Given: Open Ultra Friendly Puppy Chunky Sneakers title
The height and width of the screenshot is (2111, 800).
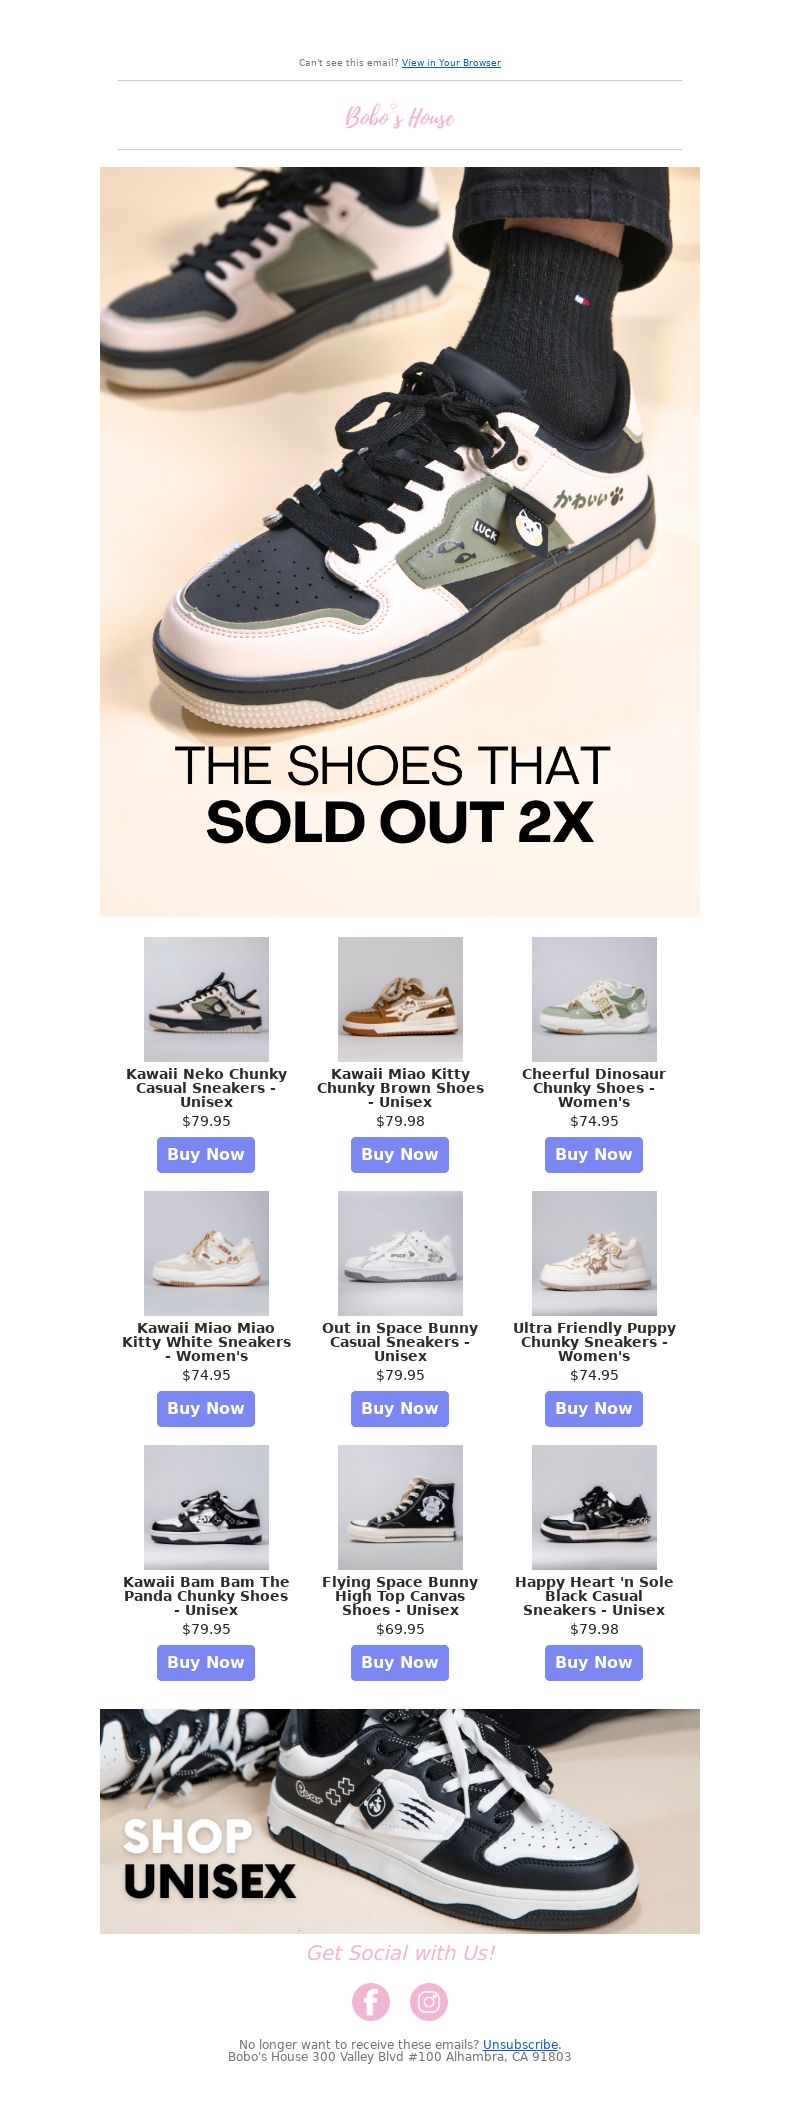Looking at the screenshot, I should point(594,1342).
